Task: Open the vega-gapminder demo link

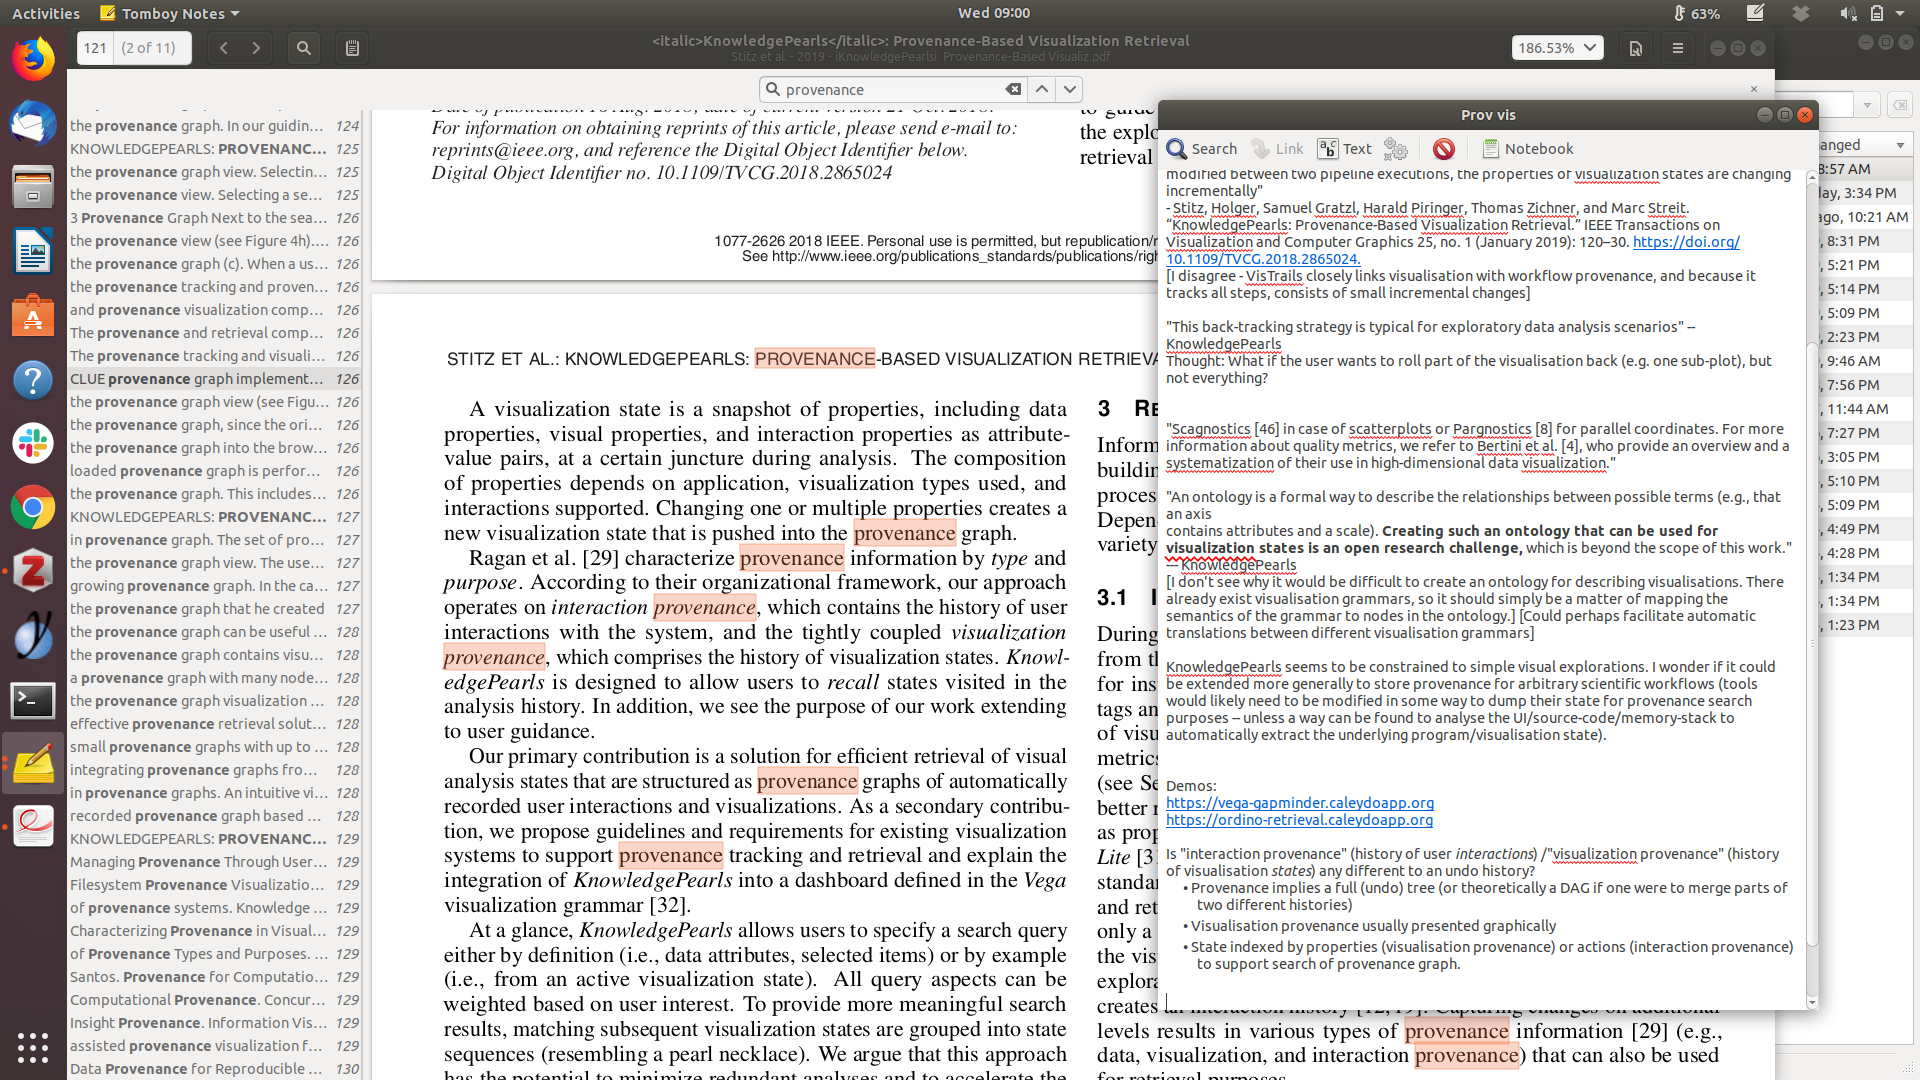Action: tap(1299, 803)
